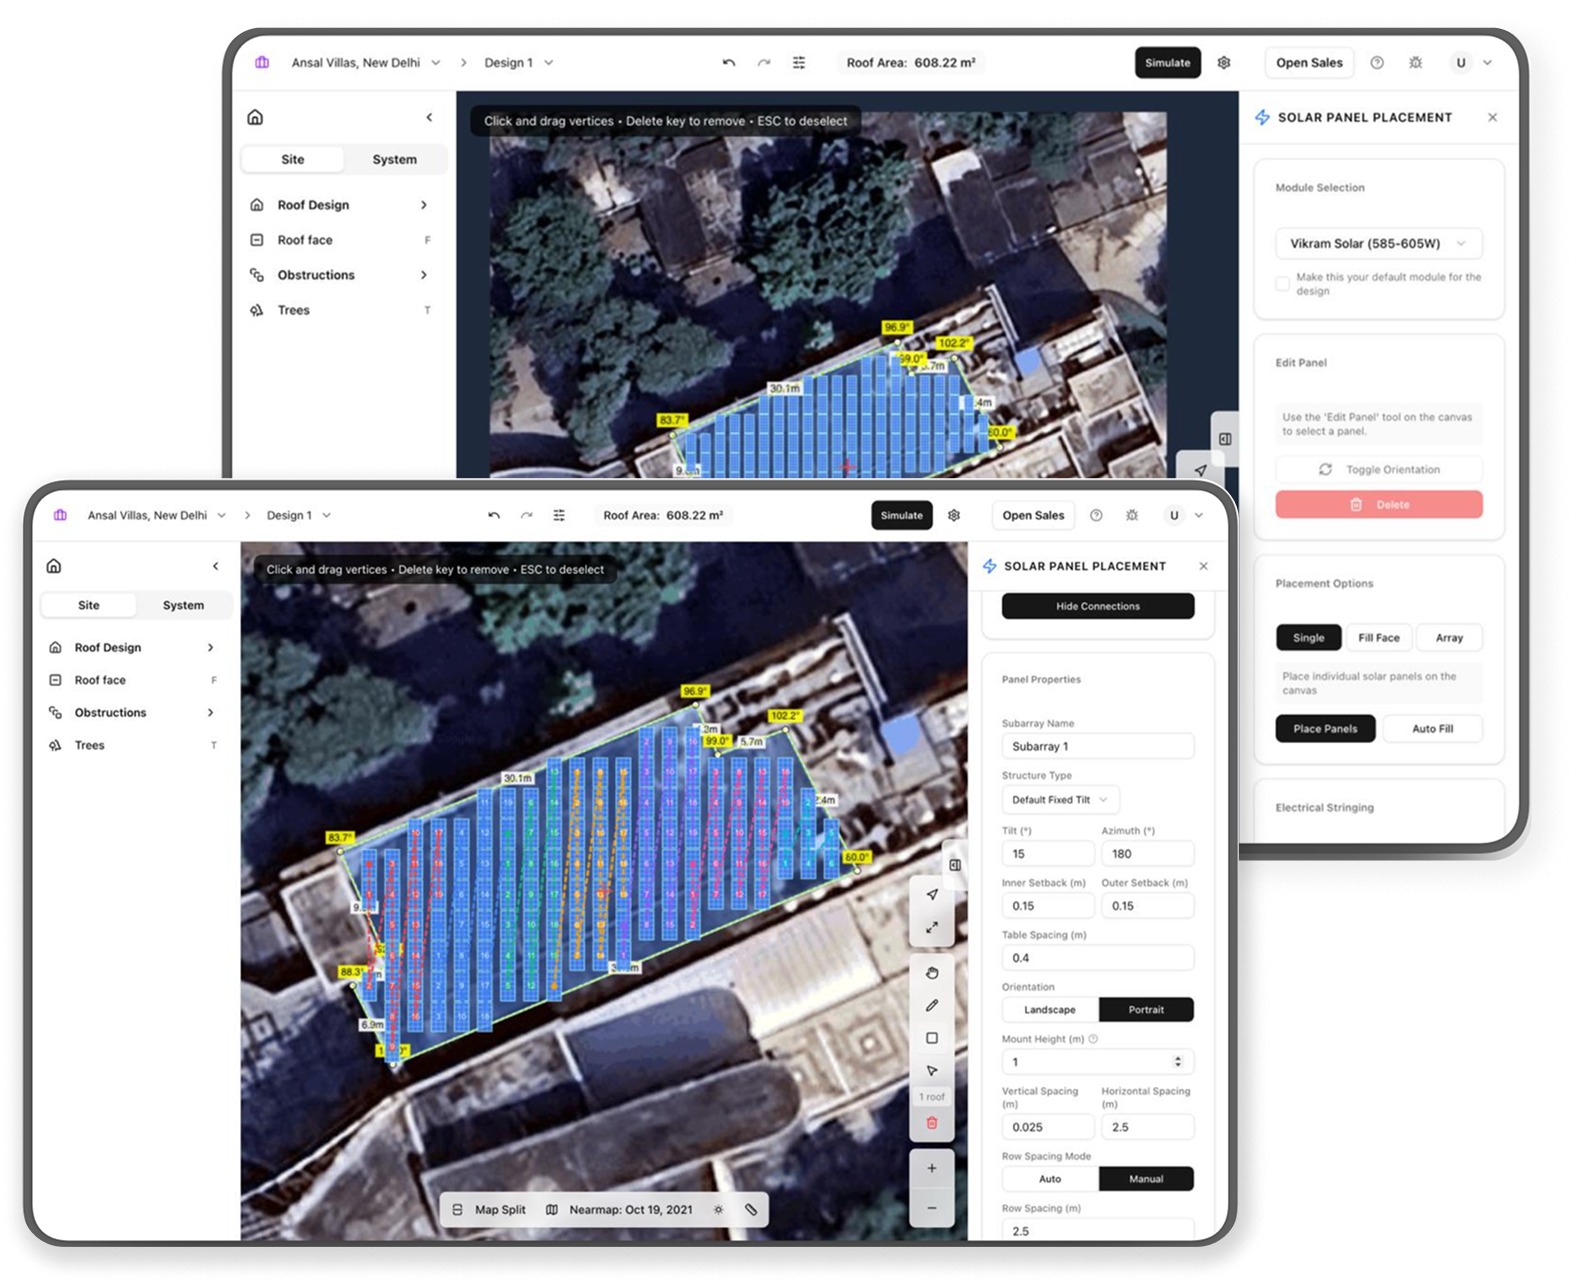The height and width of the screenshot is (1284, 1583).
Task: Select Trees item in back window
Action: [x=341, y=310]
